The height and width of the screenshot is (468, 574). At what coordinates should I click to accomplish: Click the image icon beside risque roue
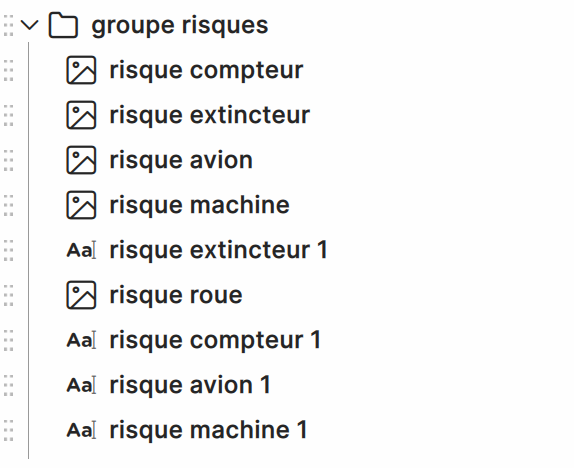[81, 295]
